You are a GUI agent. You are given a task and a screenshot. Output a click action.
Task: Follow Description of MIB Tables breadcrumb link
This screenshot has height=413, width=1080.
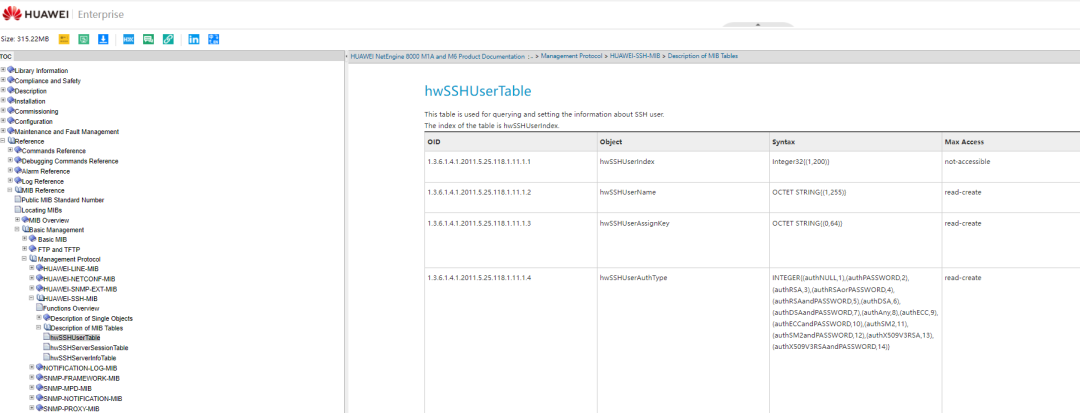pos(703,55)
